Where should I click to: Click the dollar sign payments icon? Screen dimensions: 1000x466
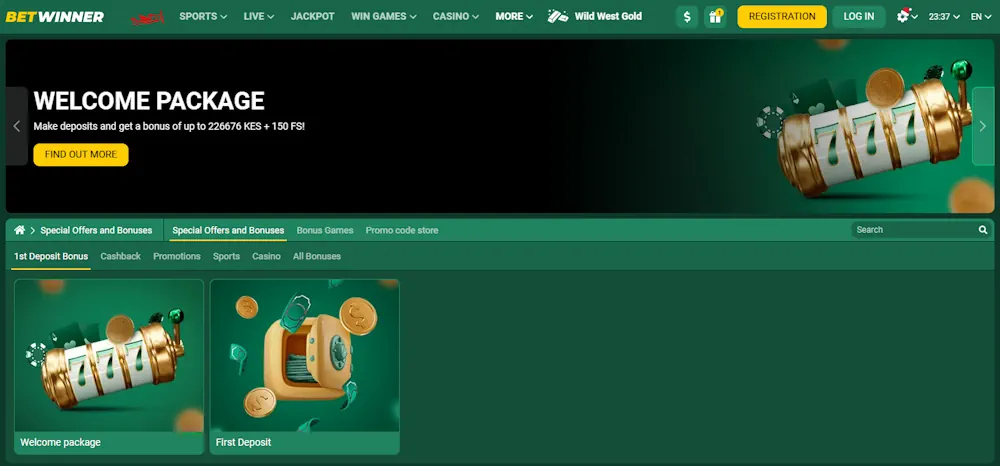point(687,17)
